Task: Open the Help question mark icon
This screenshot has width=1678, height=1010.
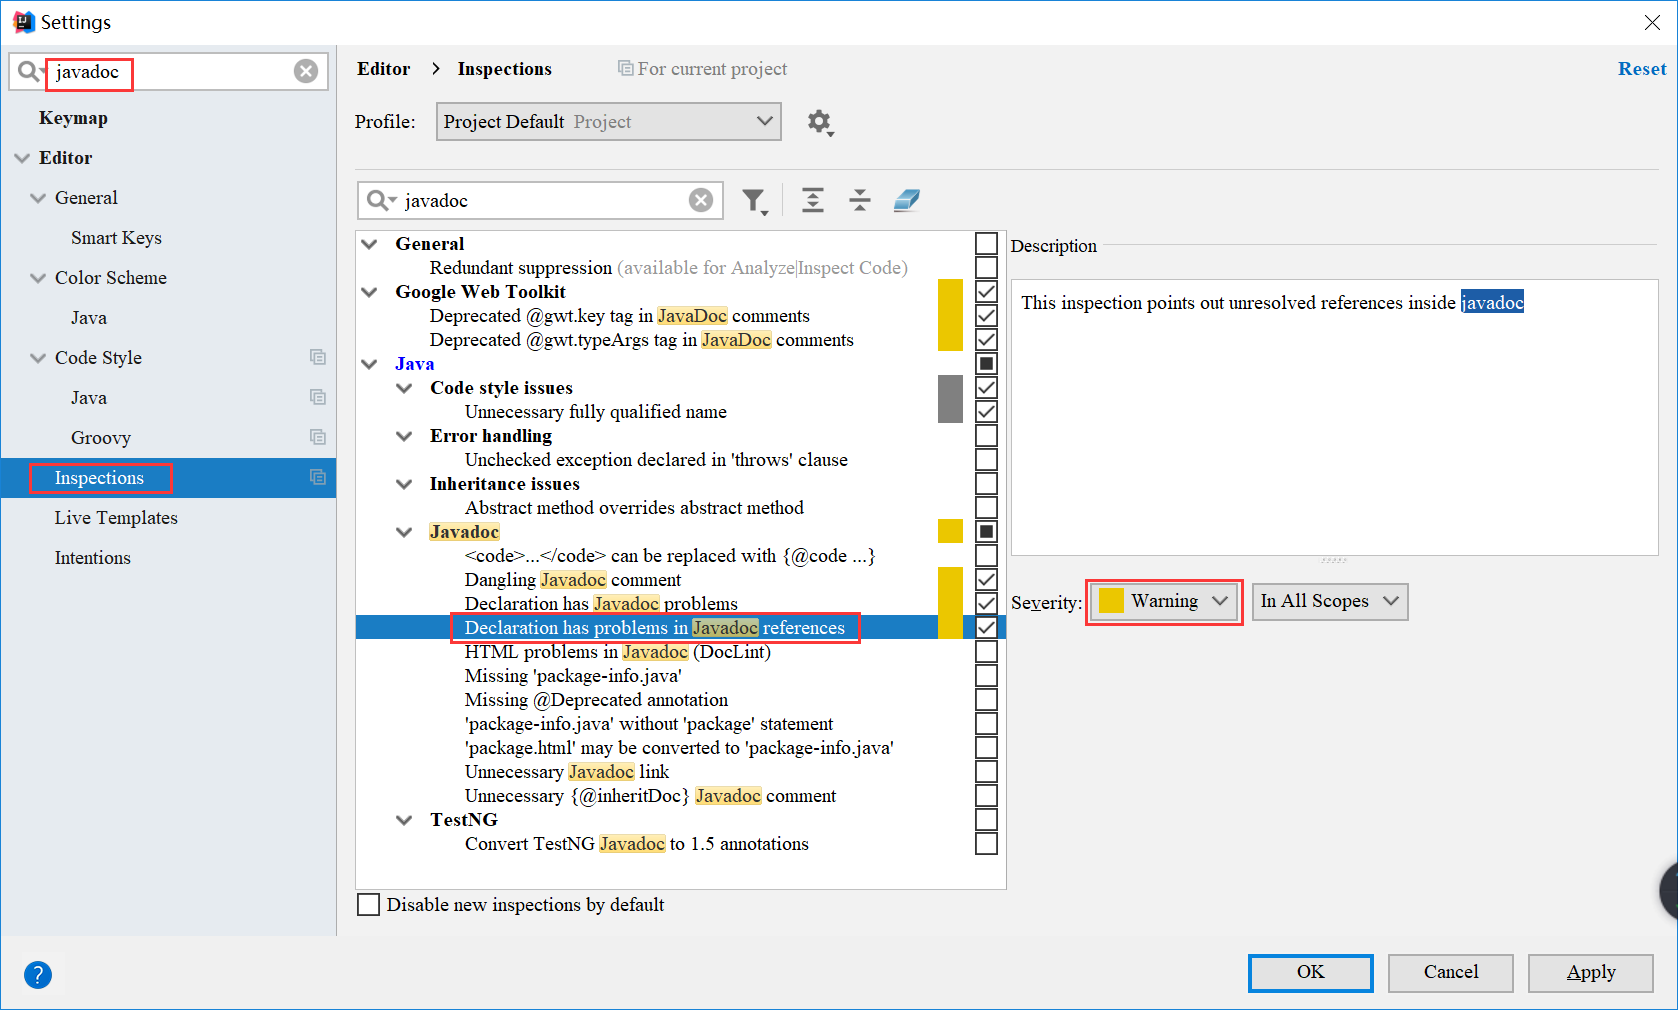Action: click(x=38, y=974)
